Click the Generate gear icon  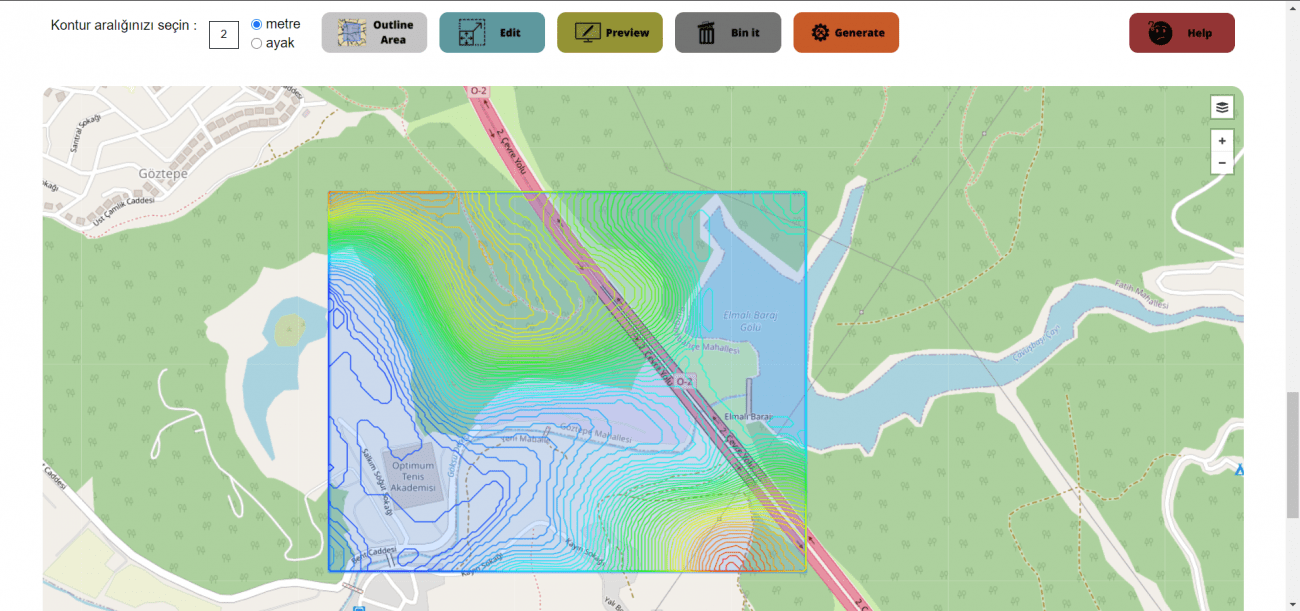click(820, 33)
